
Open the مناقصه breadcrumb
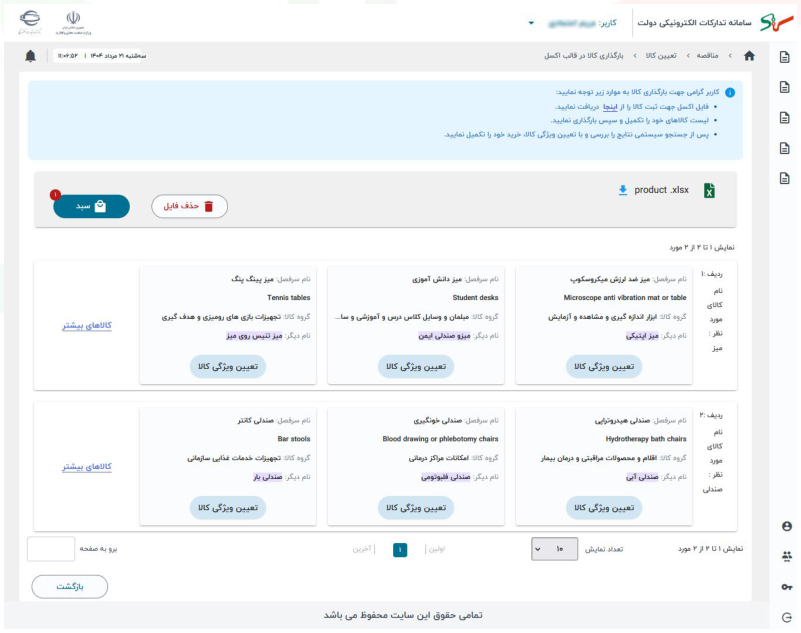click(708, 56)
